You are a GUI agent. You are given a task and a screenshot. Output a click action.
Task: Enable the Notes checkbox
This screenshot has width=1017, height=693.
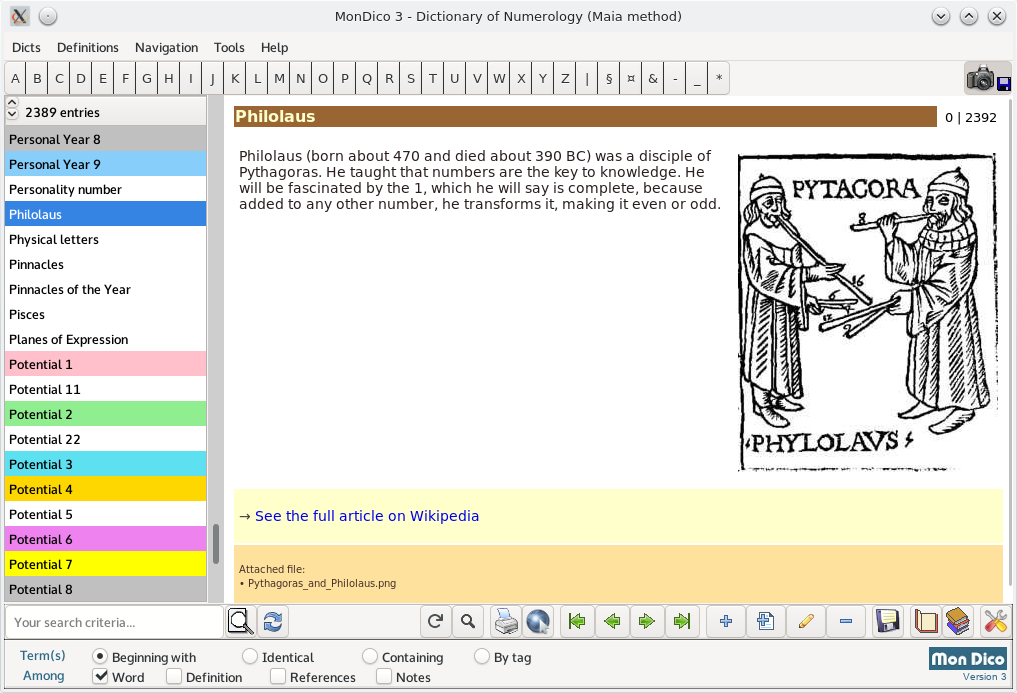click(x=384, y=676)
